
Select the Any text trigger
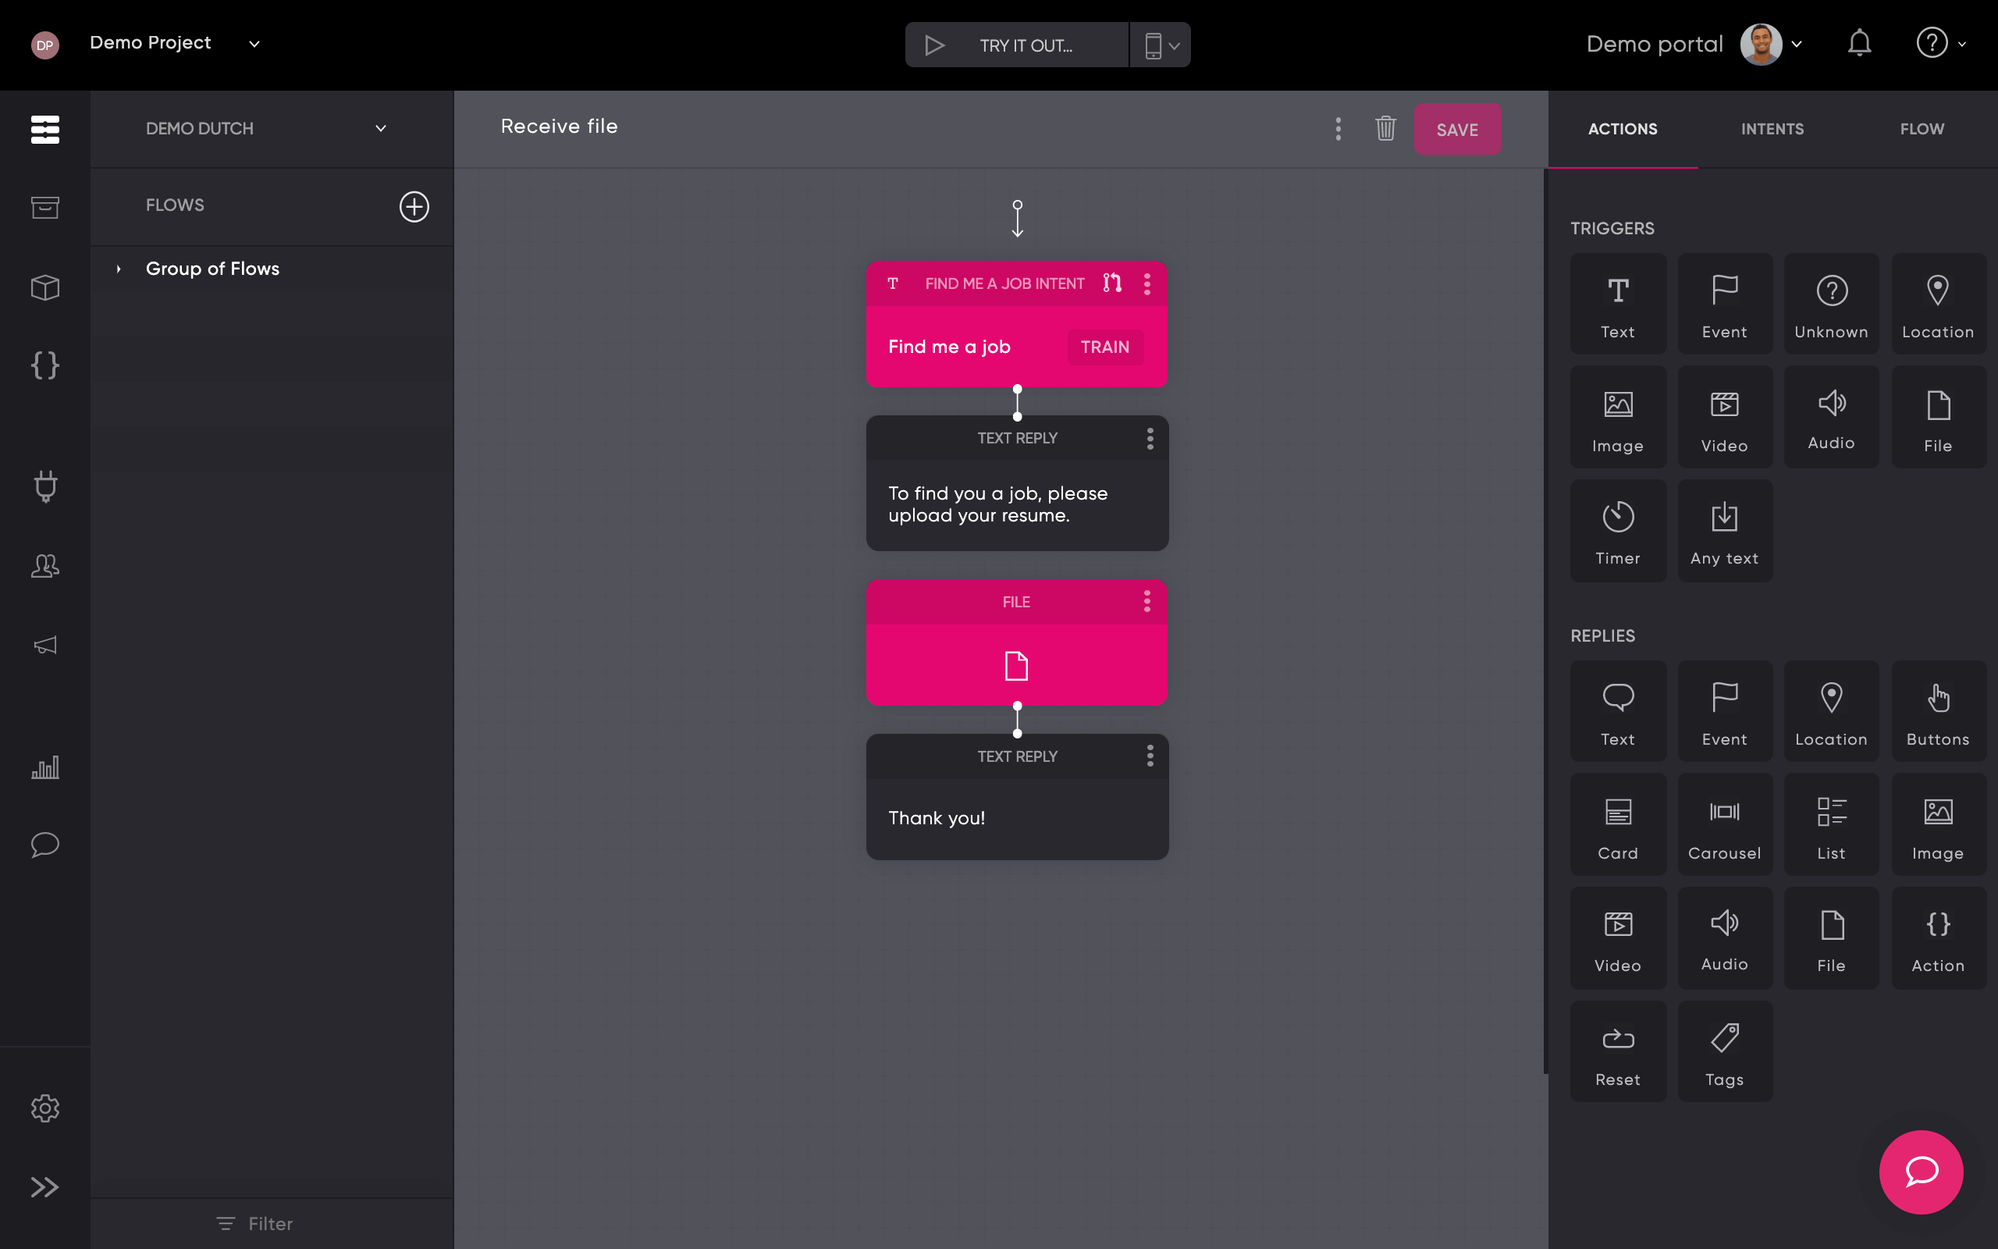coord(1724,531)
